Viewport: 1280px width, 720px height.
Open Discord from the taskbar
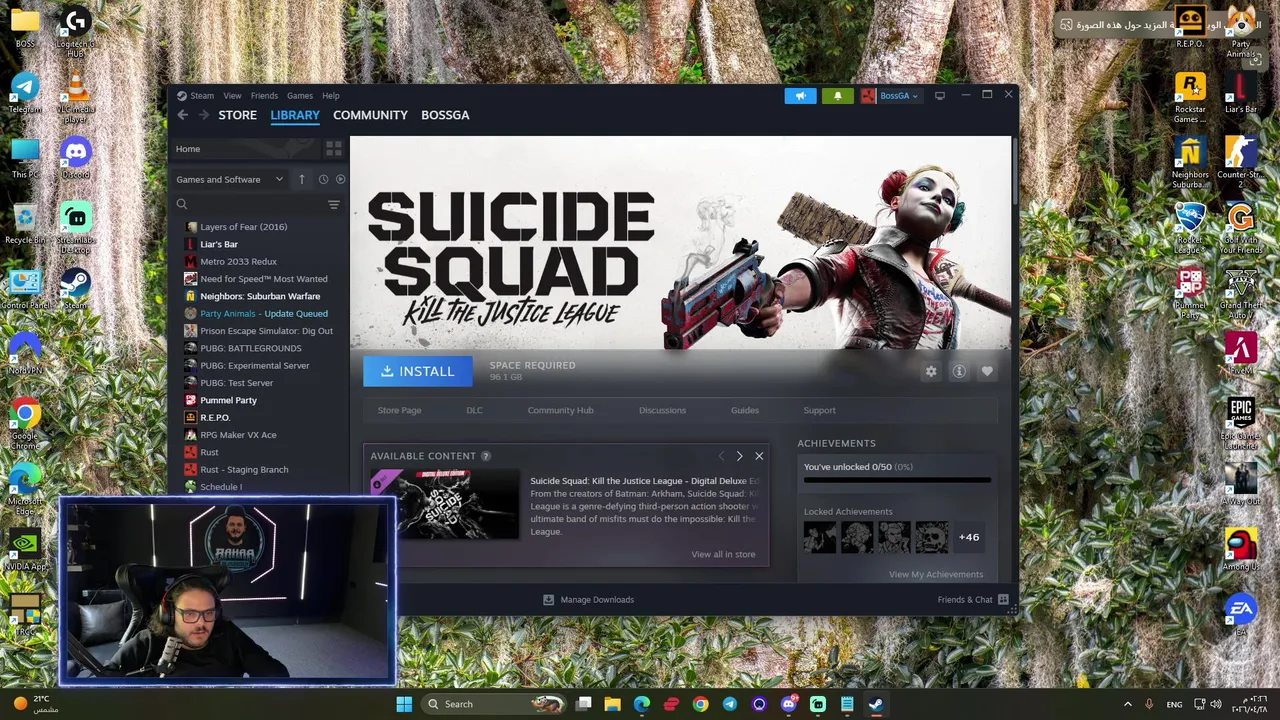click(x=789, y=704)
